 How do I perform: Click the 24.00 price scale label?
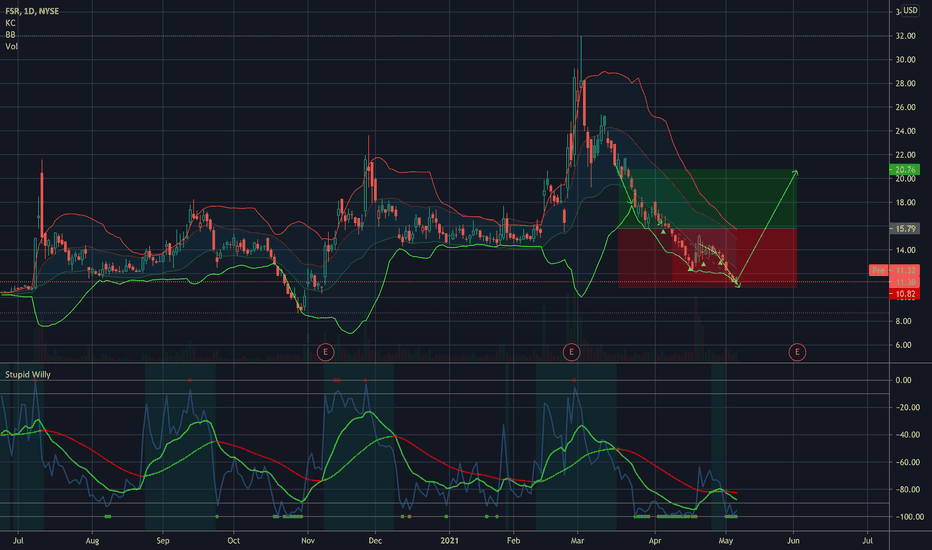905,131
